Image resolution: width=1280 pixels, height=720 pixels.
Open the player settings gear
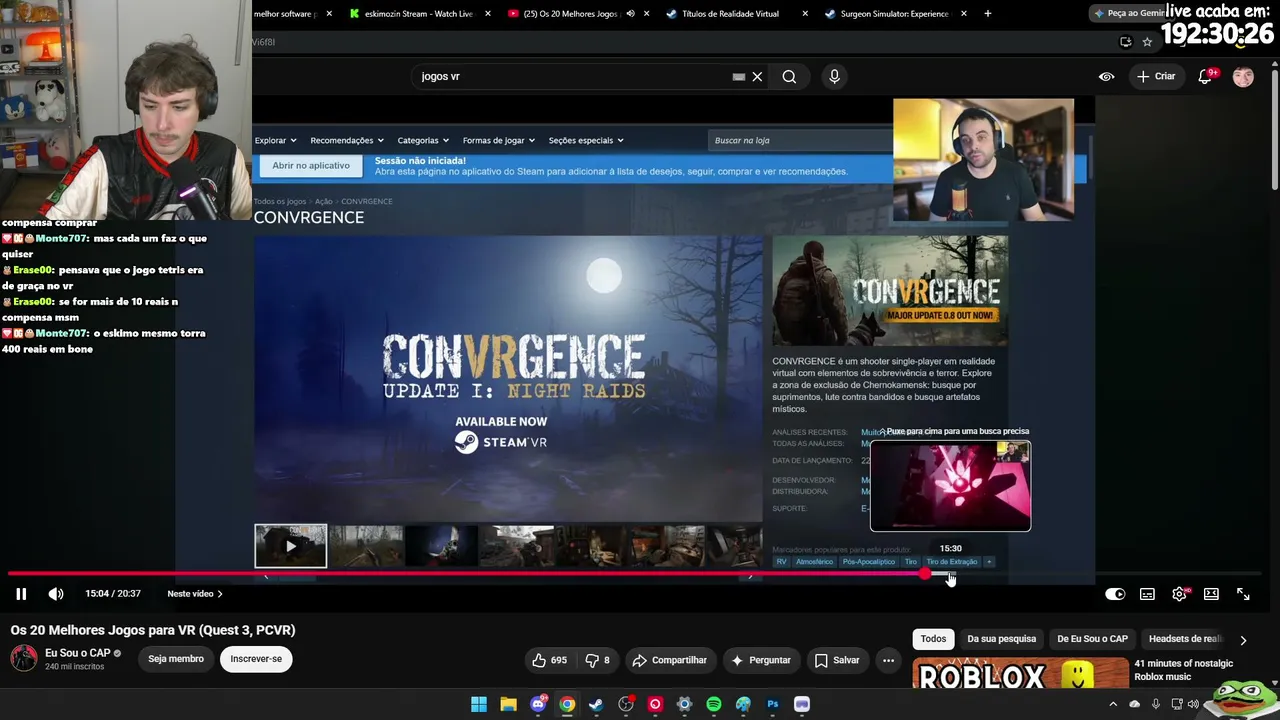(x=1180, y=594)
